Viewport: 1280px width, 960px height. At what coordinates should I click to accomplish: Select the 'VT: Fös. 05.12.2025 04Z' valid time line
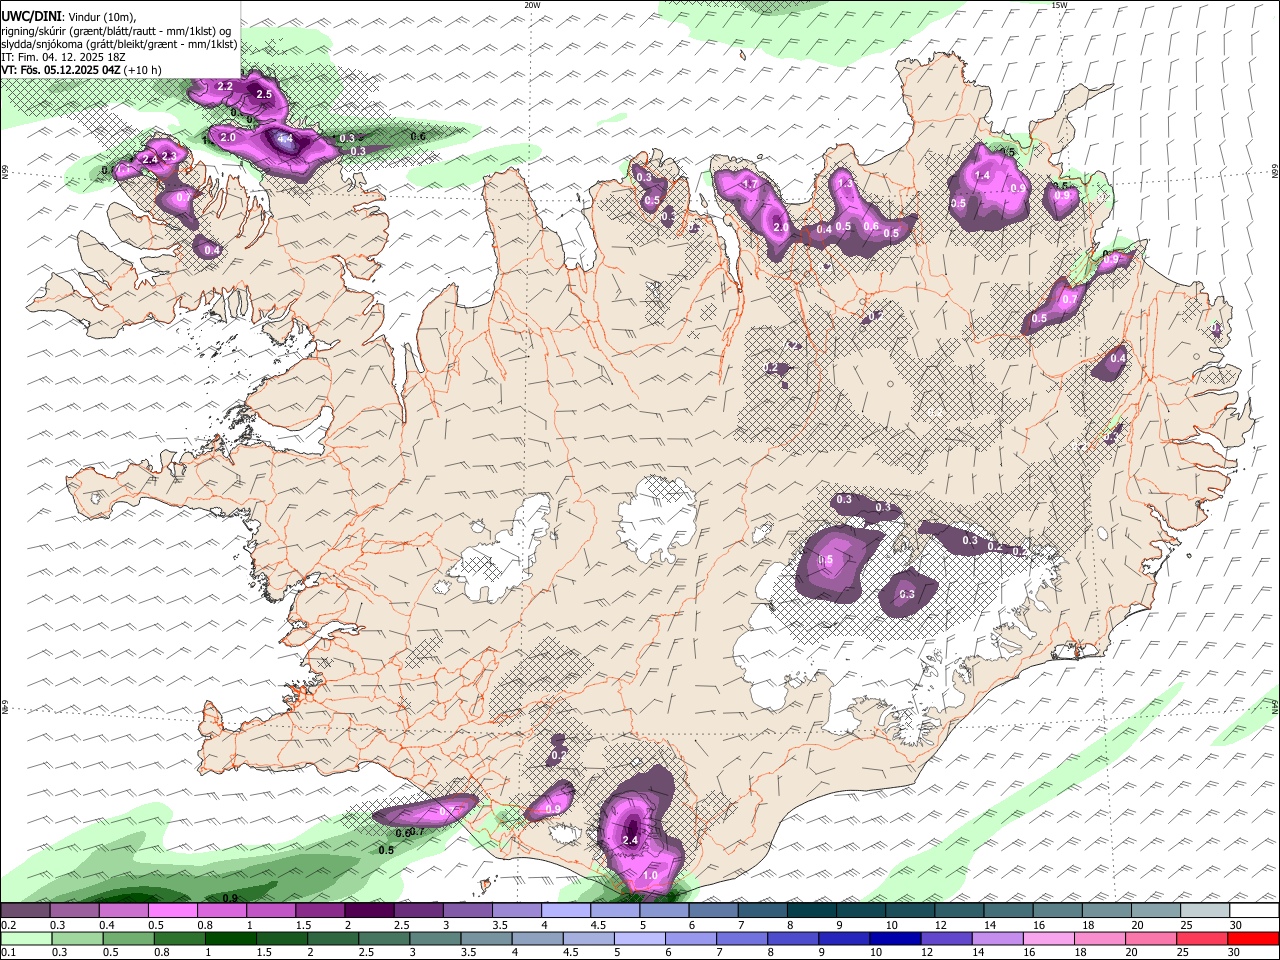click(x=62, y=70)
